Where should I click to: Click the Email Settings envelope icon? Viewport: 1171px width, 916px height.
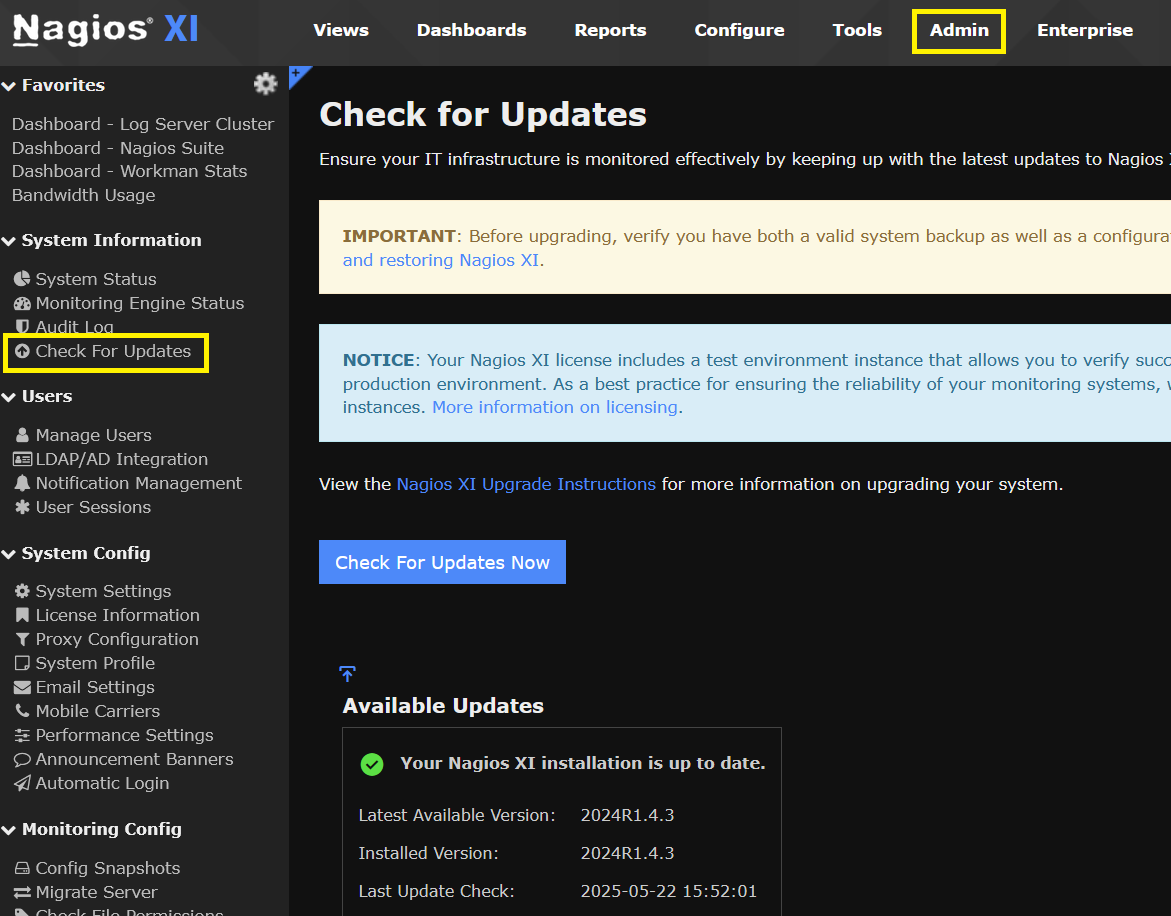[22, 687]
